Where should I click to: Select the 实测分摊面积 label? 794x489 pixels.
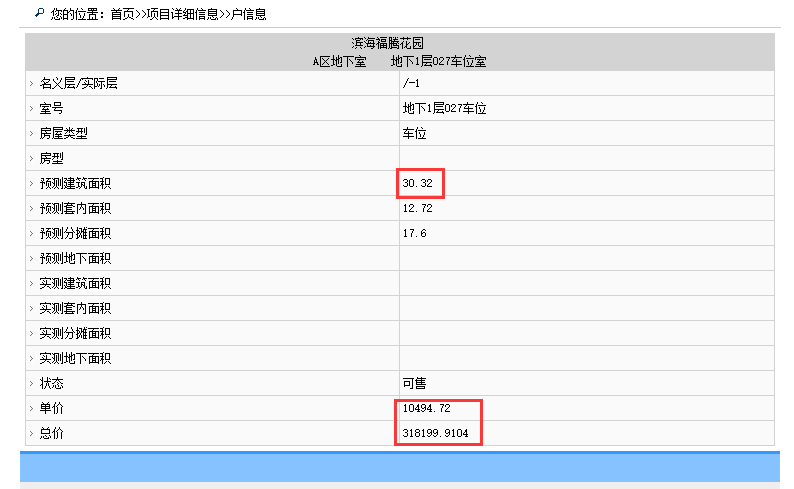point(75,333)
